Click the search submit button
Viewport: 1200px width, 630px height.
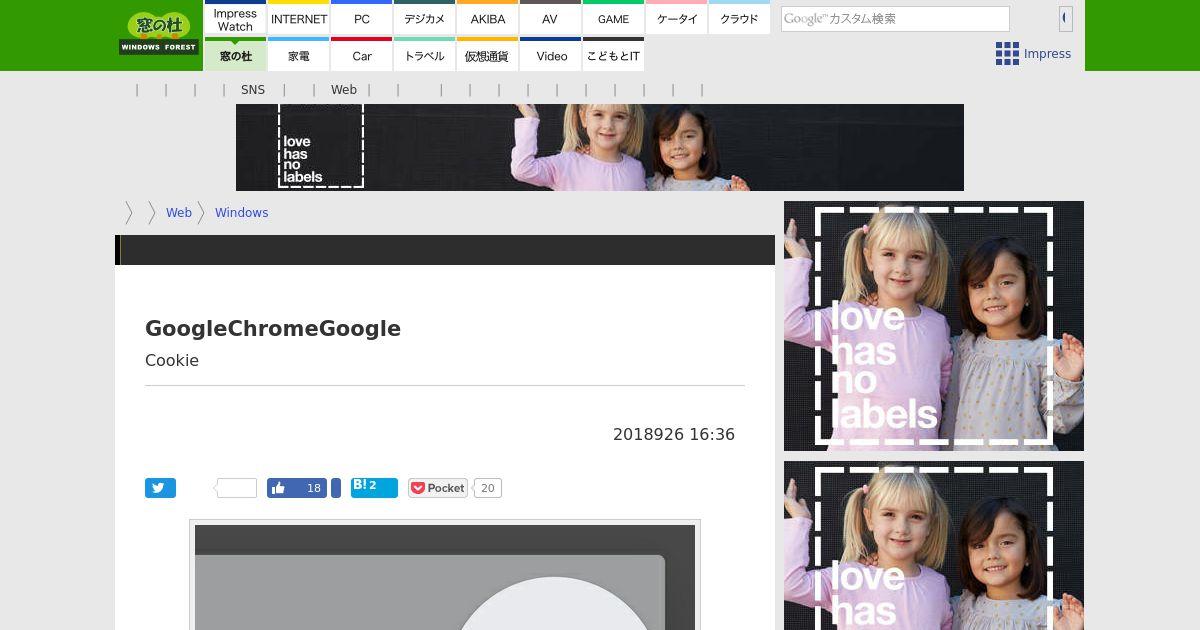(x=1065, y=18)
